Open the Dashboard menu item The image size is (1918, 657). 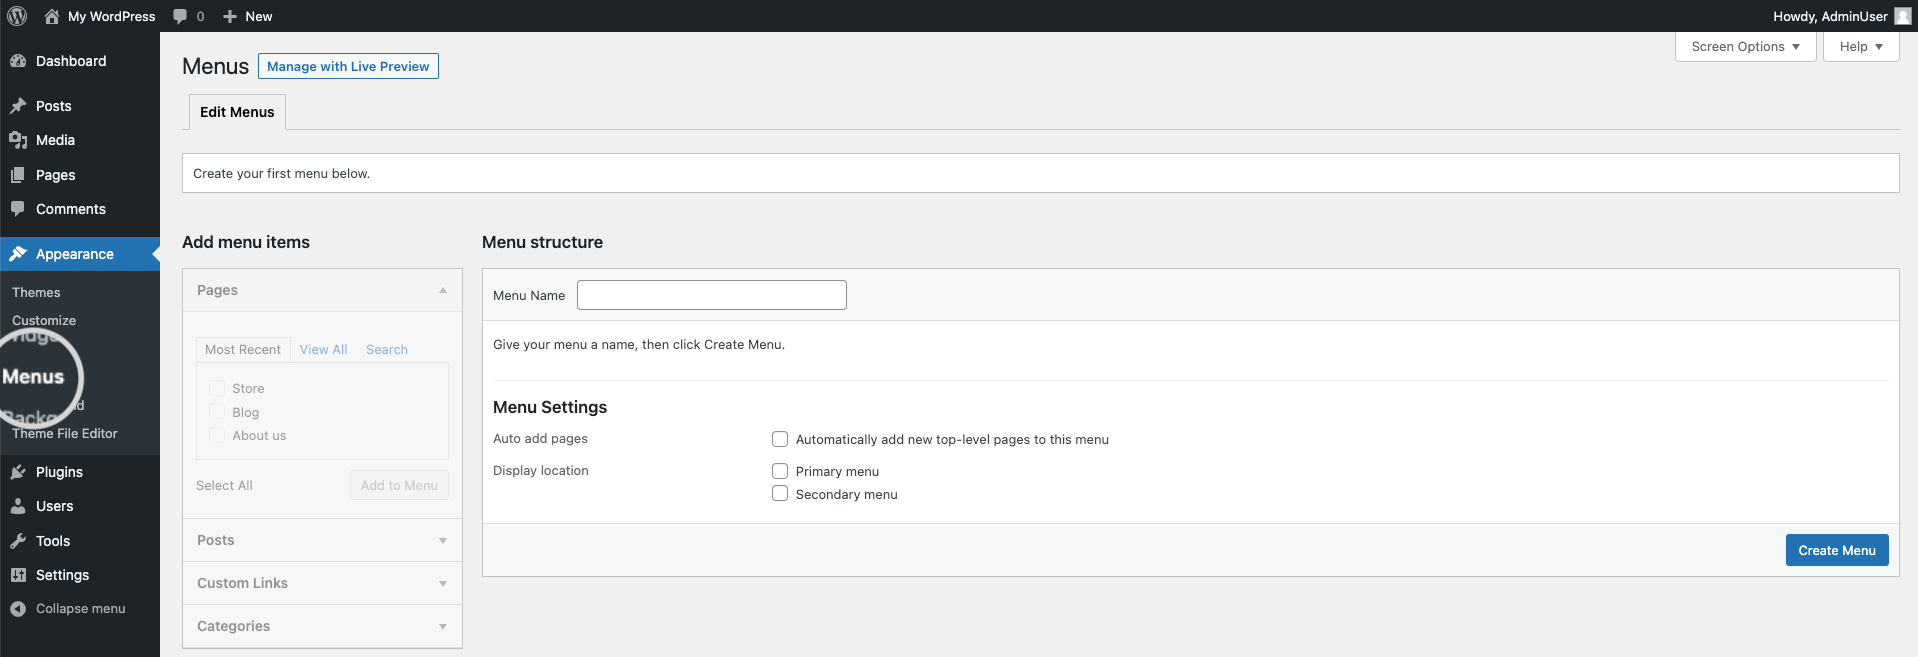pyautogui.click(x=80, y=61)
